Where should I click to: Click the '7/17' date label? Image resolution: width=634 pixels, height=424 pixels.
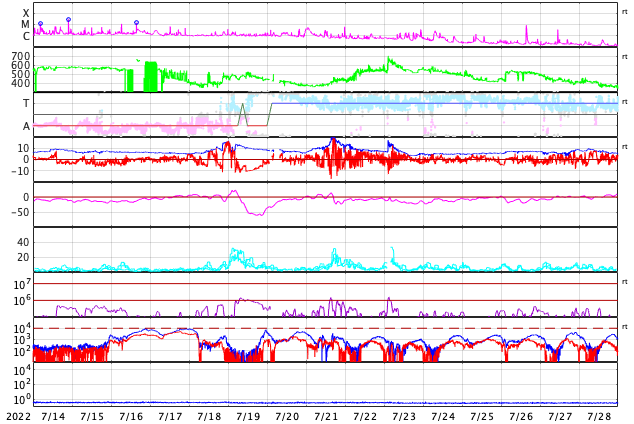point(170,416)
